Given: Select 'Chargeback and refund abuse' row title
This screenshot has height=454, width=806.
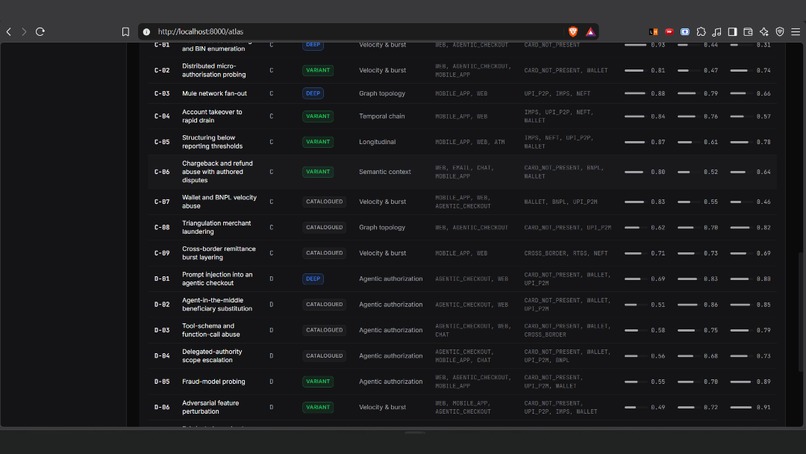Looking at the screenshot, I should (217, 172).
